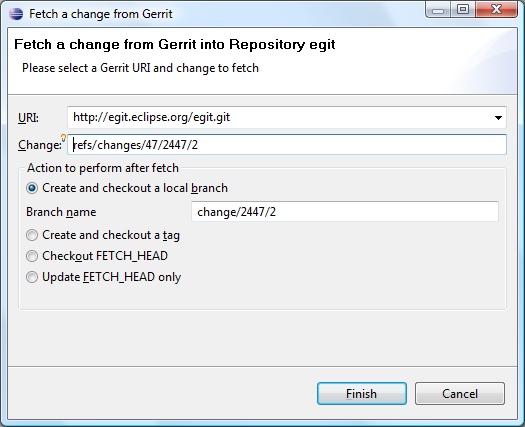The height and width of the screenshot is (427, 525).
Task: Click the title bar text Fetch a change from Gerrit
Action: pos(101,14)
